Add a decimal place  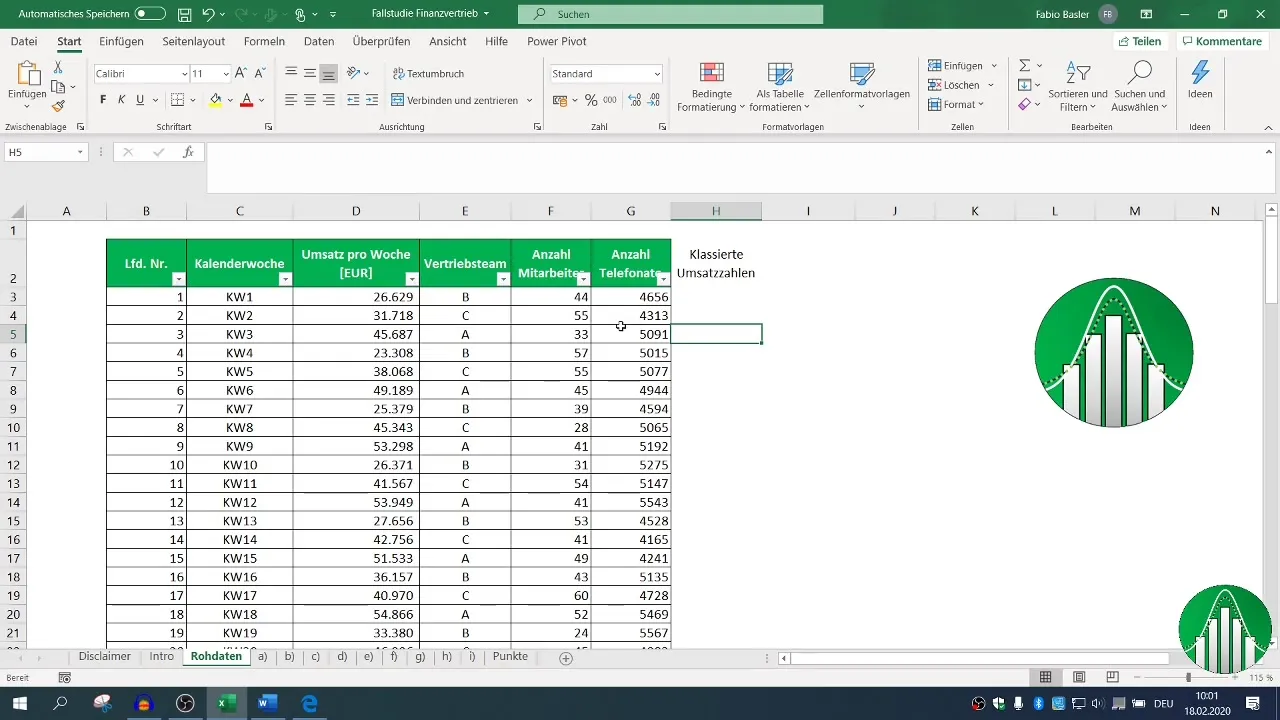(x=634, y=100)
